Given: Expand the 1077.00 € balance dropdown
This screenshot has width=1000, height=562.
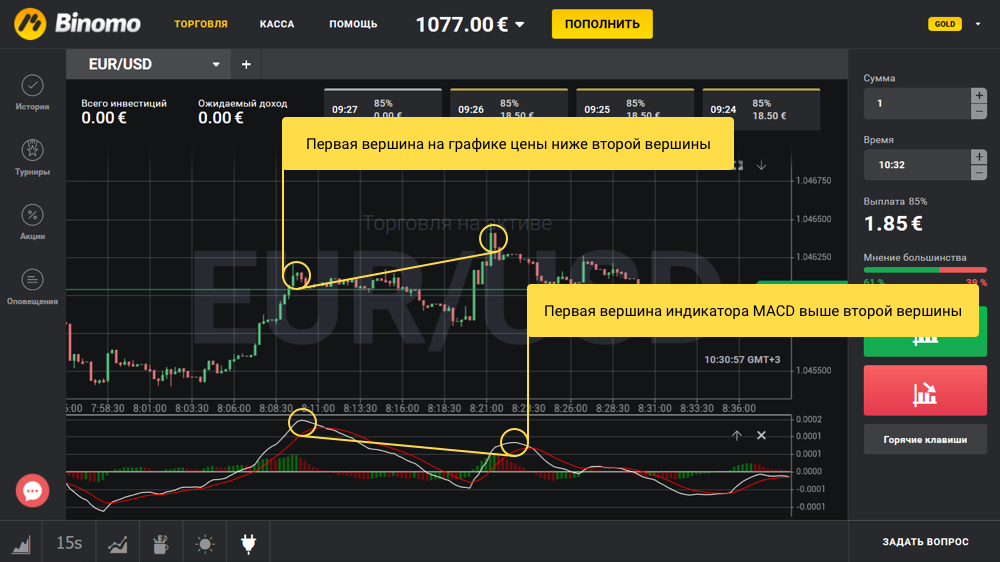Looking at the screenshot, I should point(520,25).
